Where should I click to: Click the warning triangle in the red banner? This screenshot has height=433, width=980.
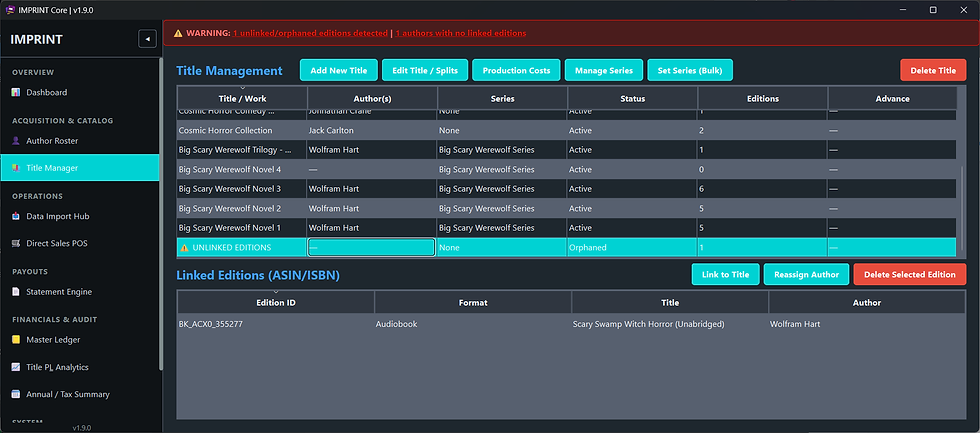point(178,33)
